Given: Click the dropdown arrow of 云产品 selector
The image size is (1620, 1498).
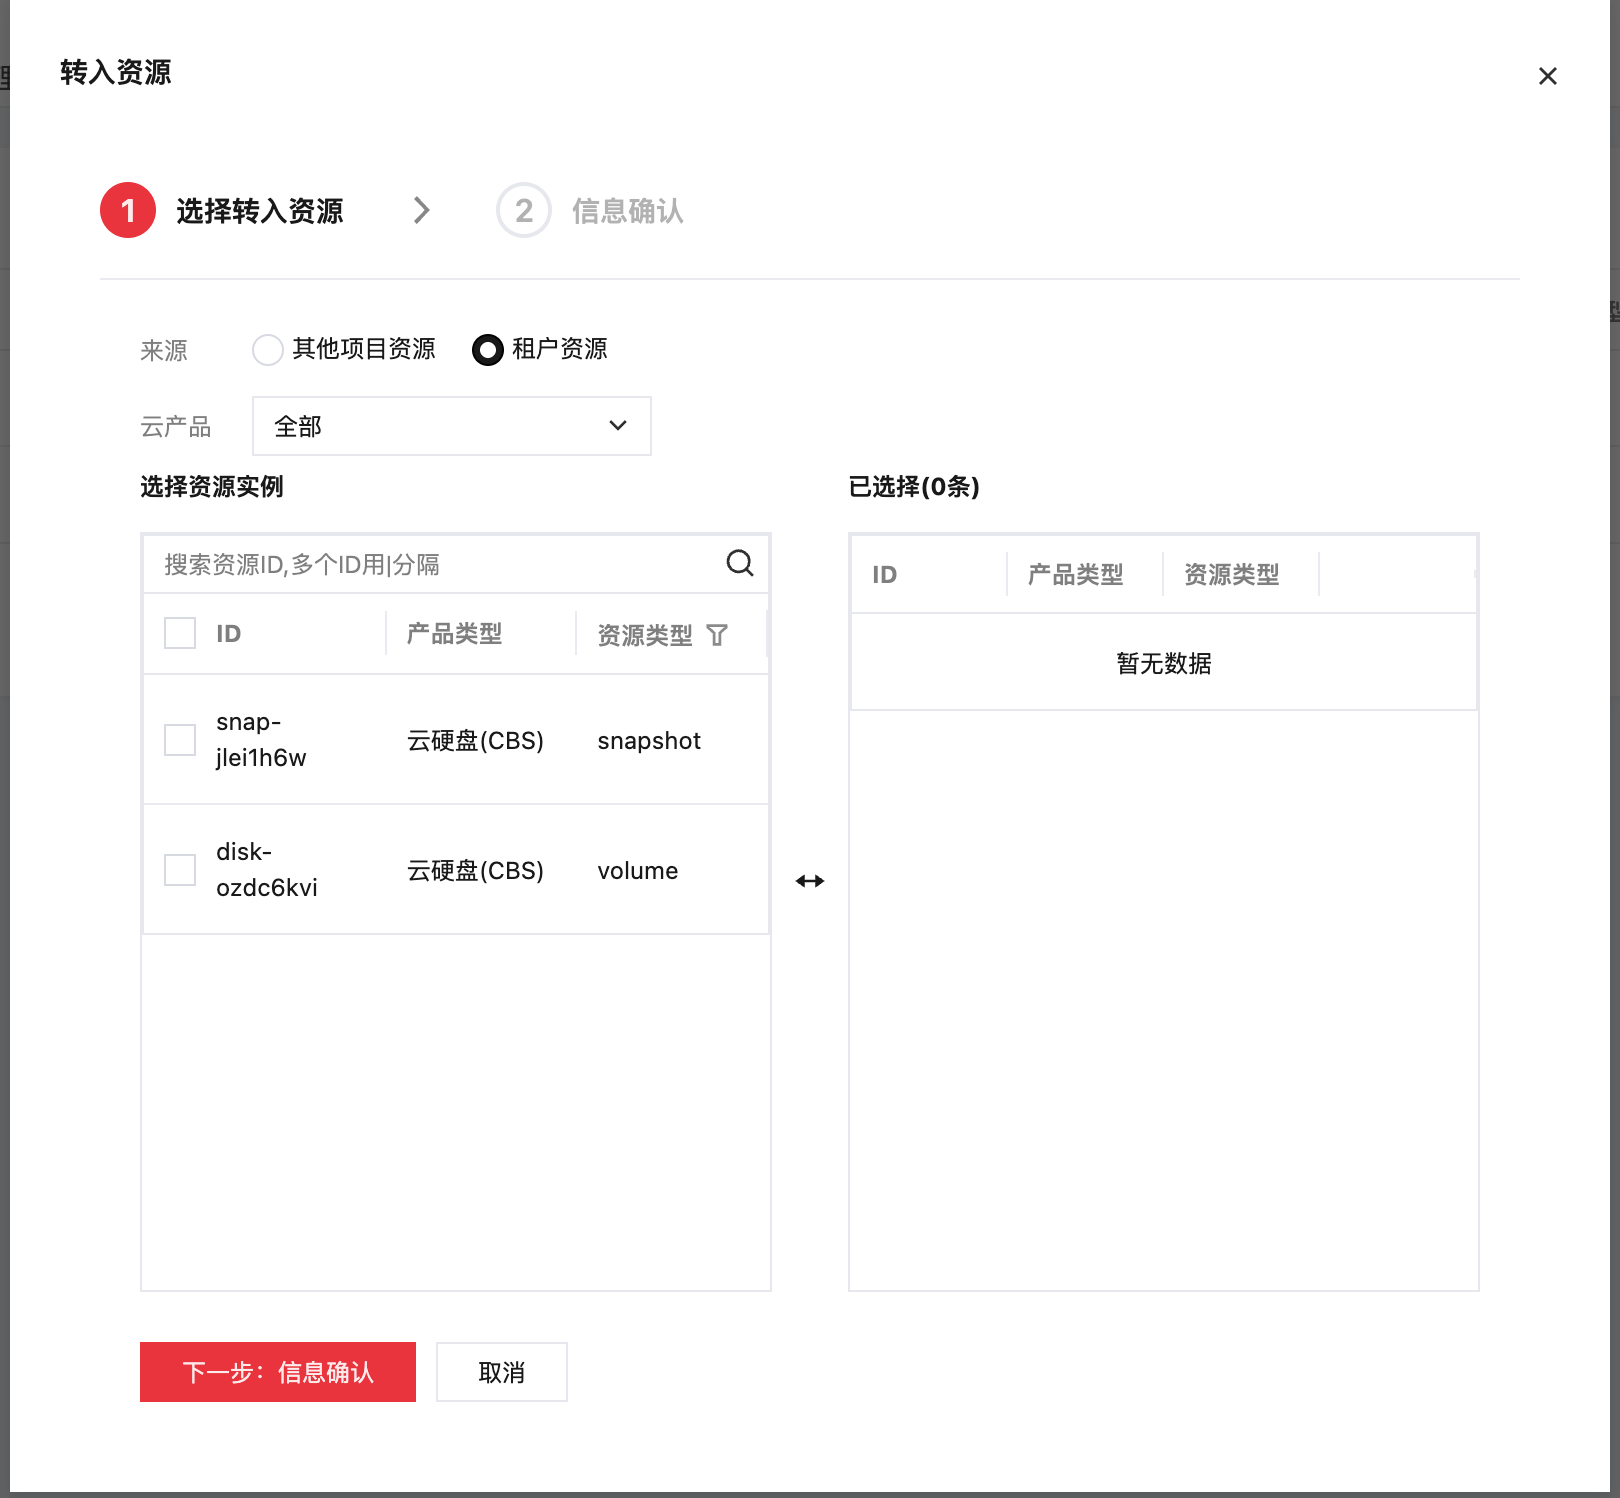Looking at the screenshot, I should [x=618, y=426].
